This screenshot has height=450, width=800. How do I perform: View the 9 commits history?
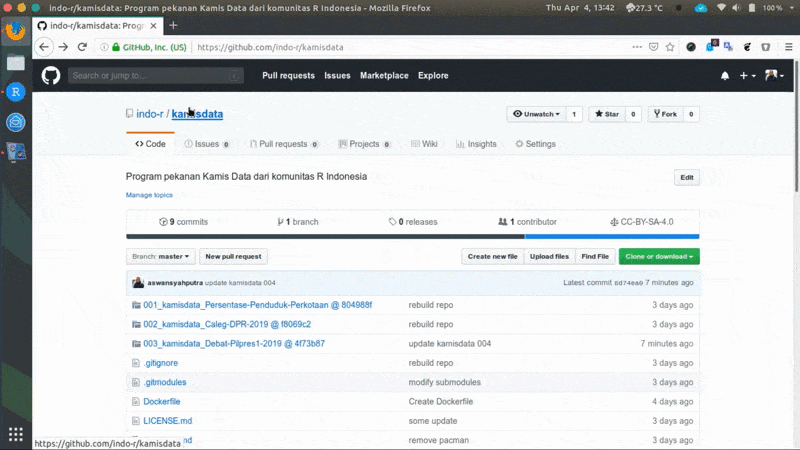[x=183, y=222]
